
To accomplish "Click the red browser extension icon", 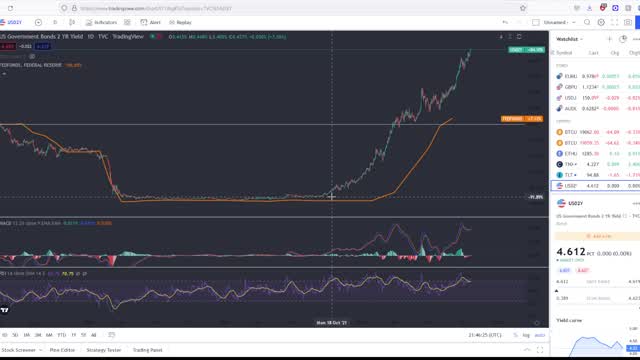I will 602,8.
